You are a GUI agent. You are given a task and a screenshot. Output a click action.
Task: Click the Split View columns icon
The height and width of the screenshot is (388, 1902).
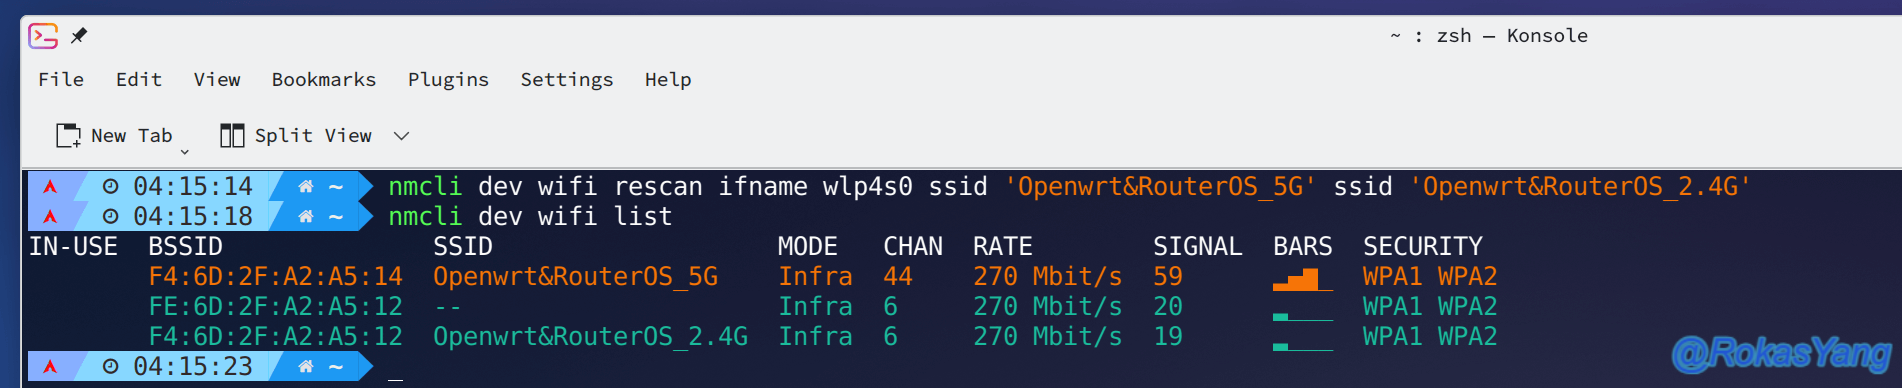coord(232,135)
